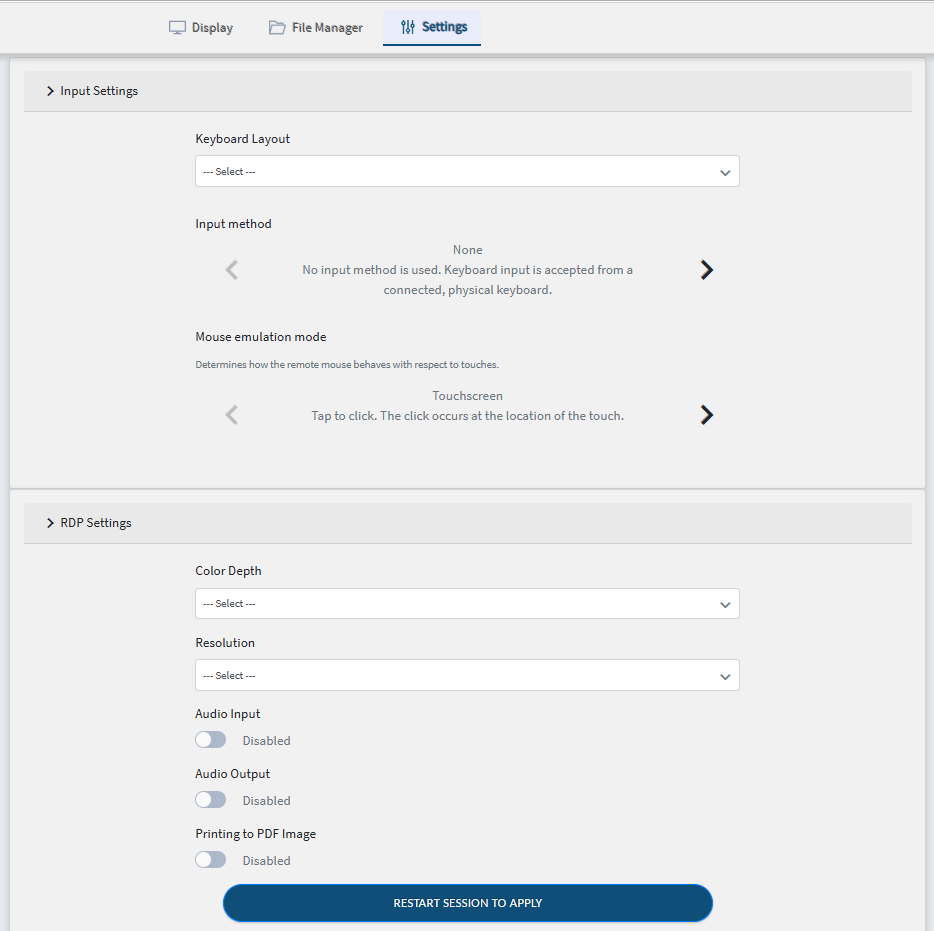This screenshot has height=931, width=934.
Task: Open the Color Depth dropdown
Action: [x=467, y=604]
